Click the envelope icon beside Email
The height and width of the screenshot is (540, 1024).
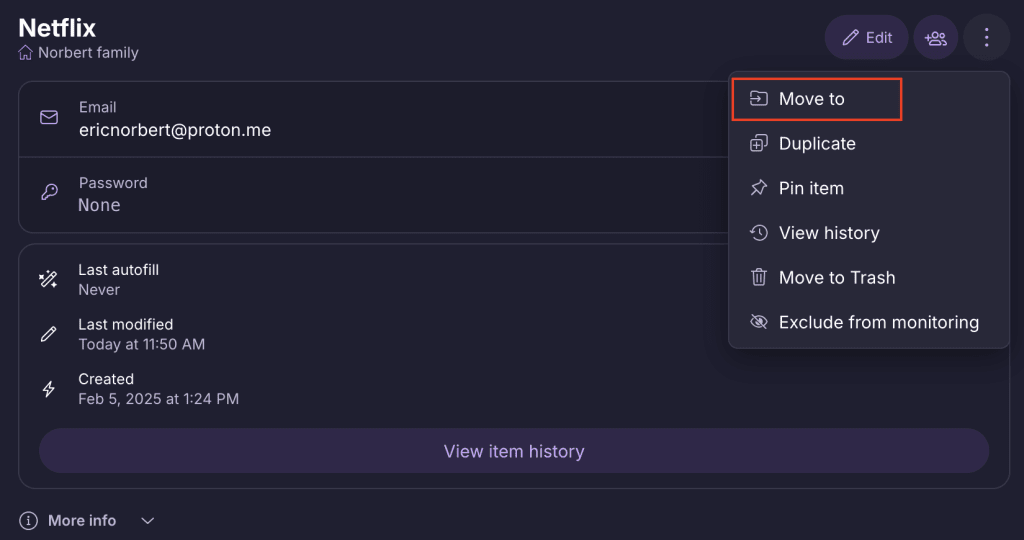tap(49, 118)
